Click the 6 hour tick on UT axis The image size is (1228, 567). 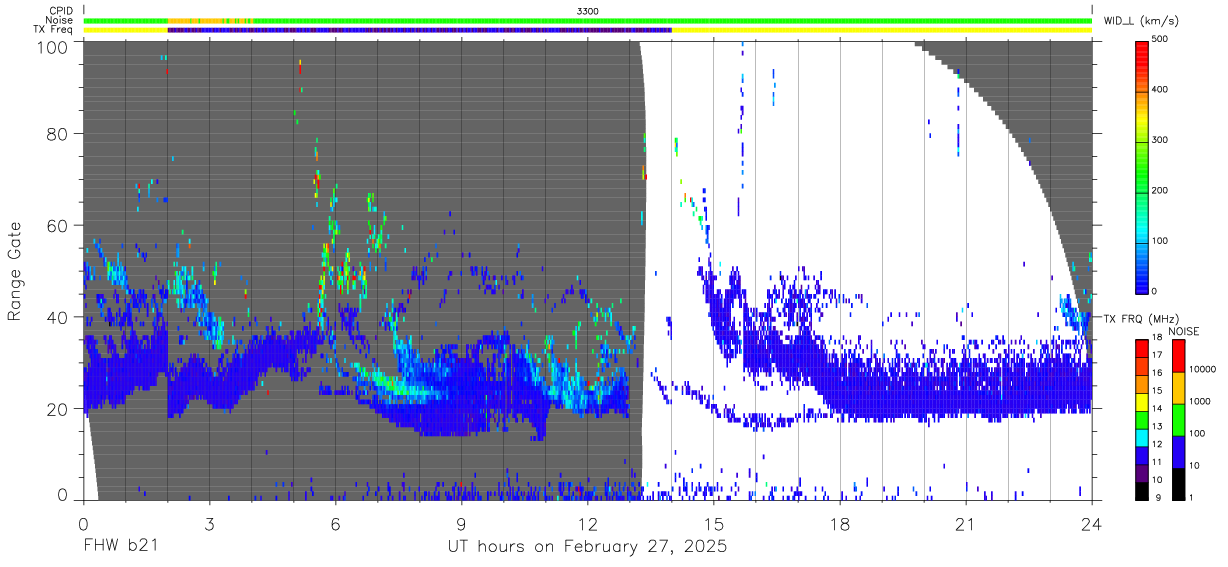[335, 523]
